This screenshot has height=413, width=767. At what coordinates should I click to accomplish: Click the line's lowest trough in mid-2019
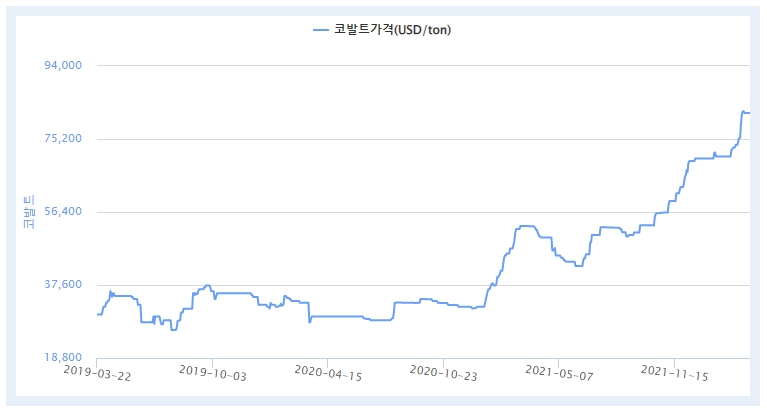coord(173,329)
